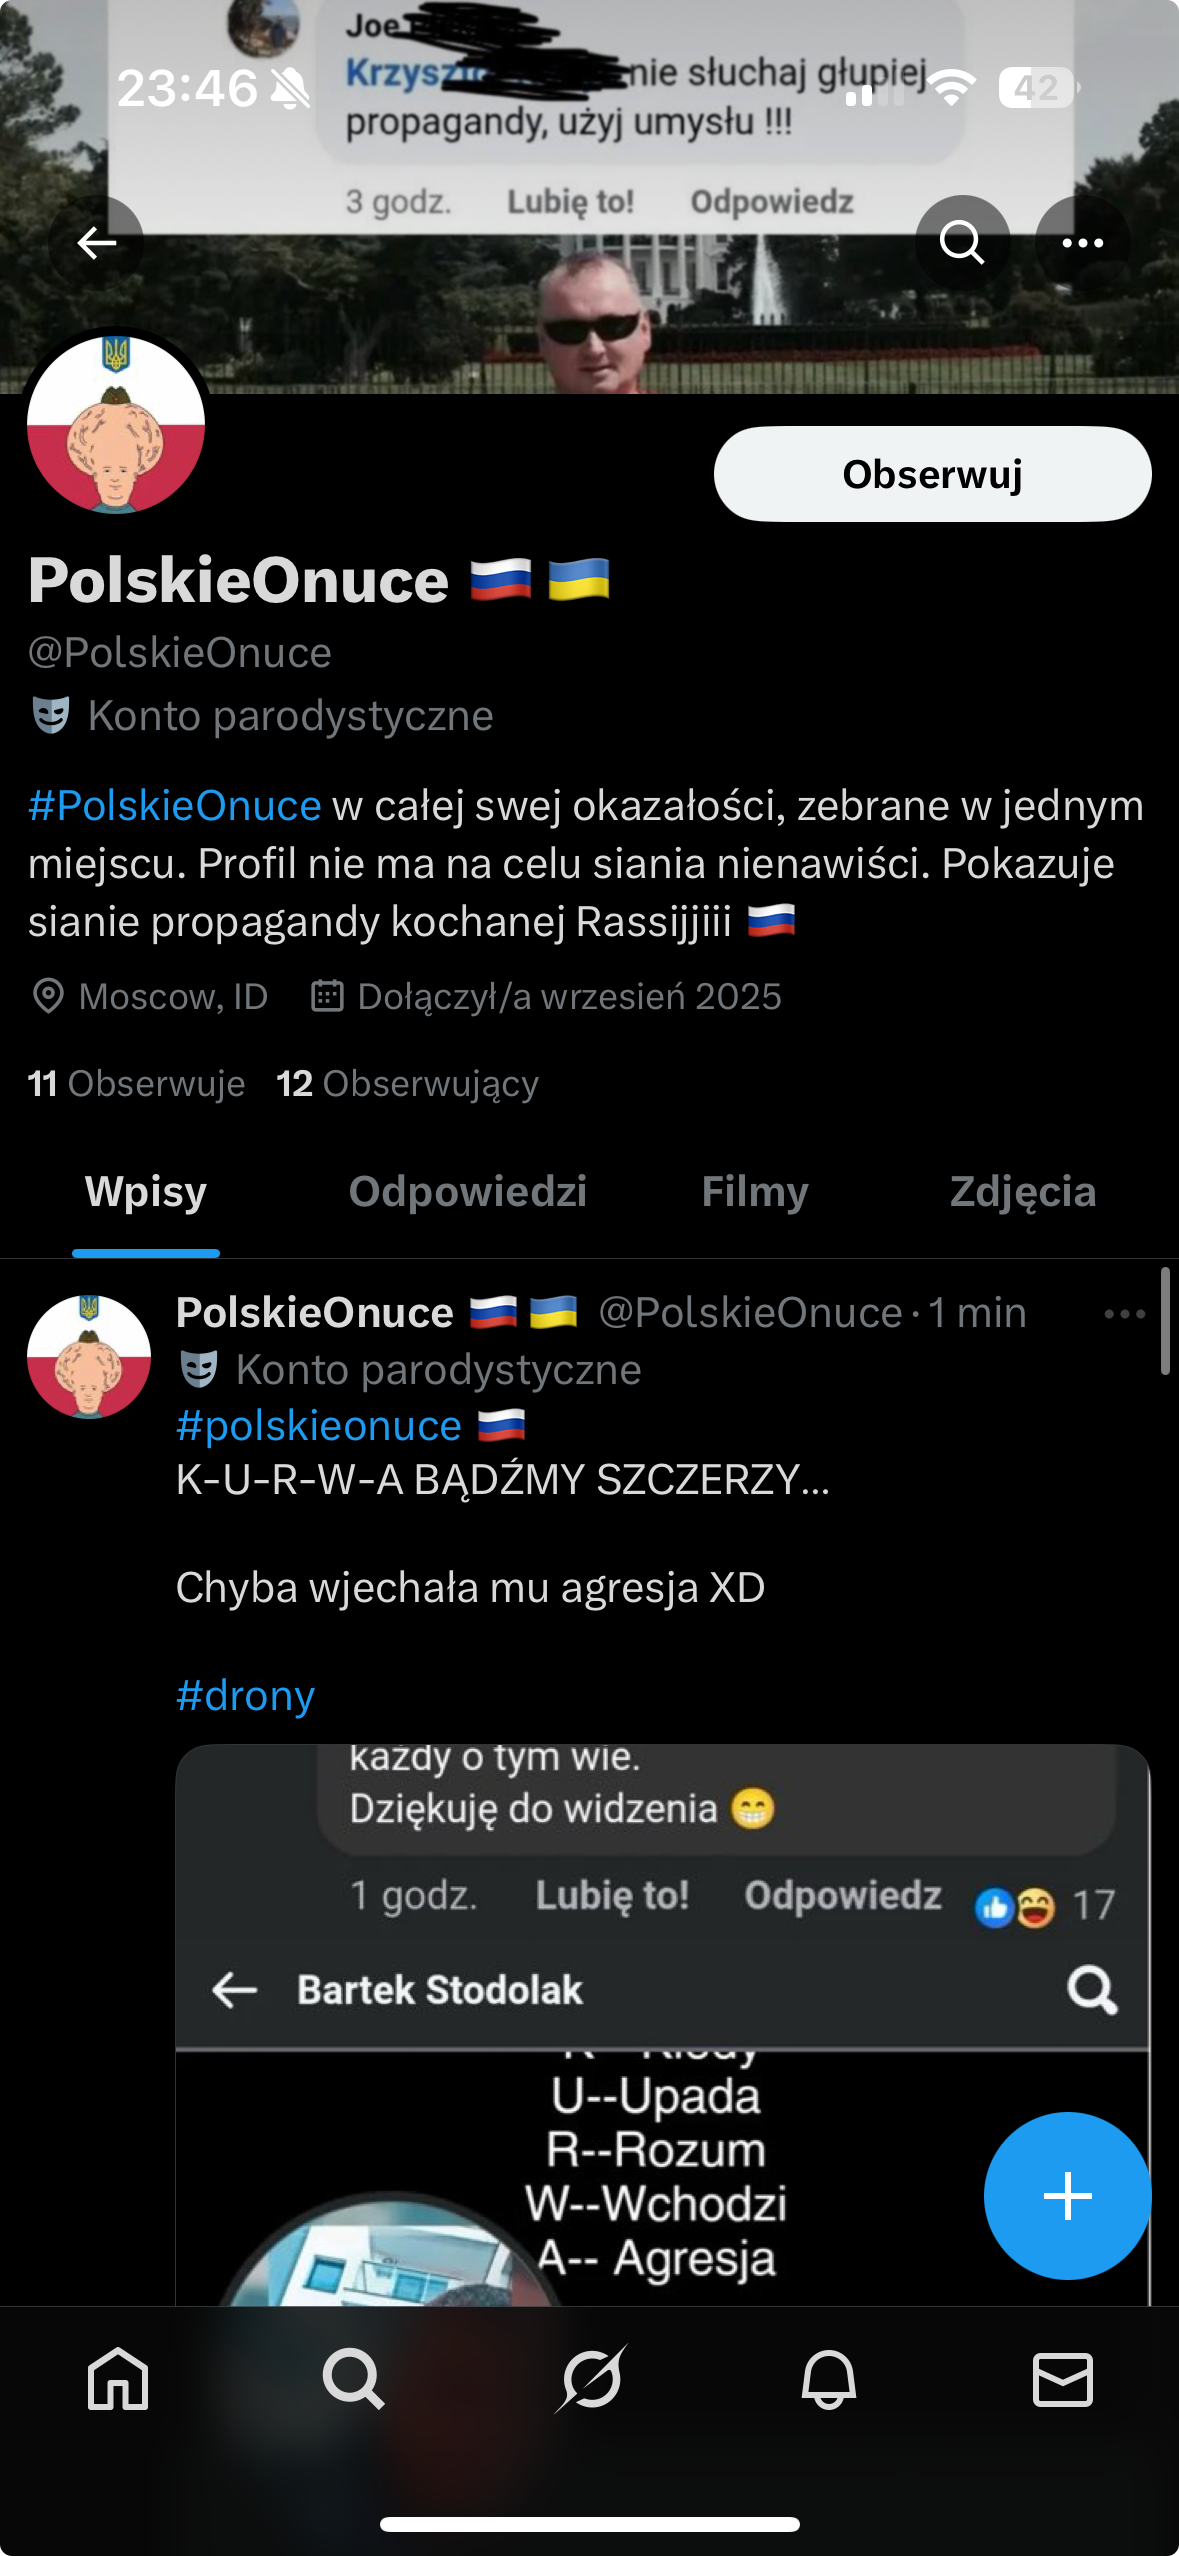Tap the back arrow on profile header
This screenshot has height=2556, width=1179.
[x=97, y=242]
